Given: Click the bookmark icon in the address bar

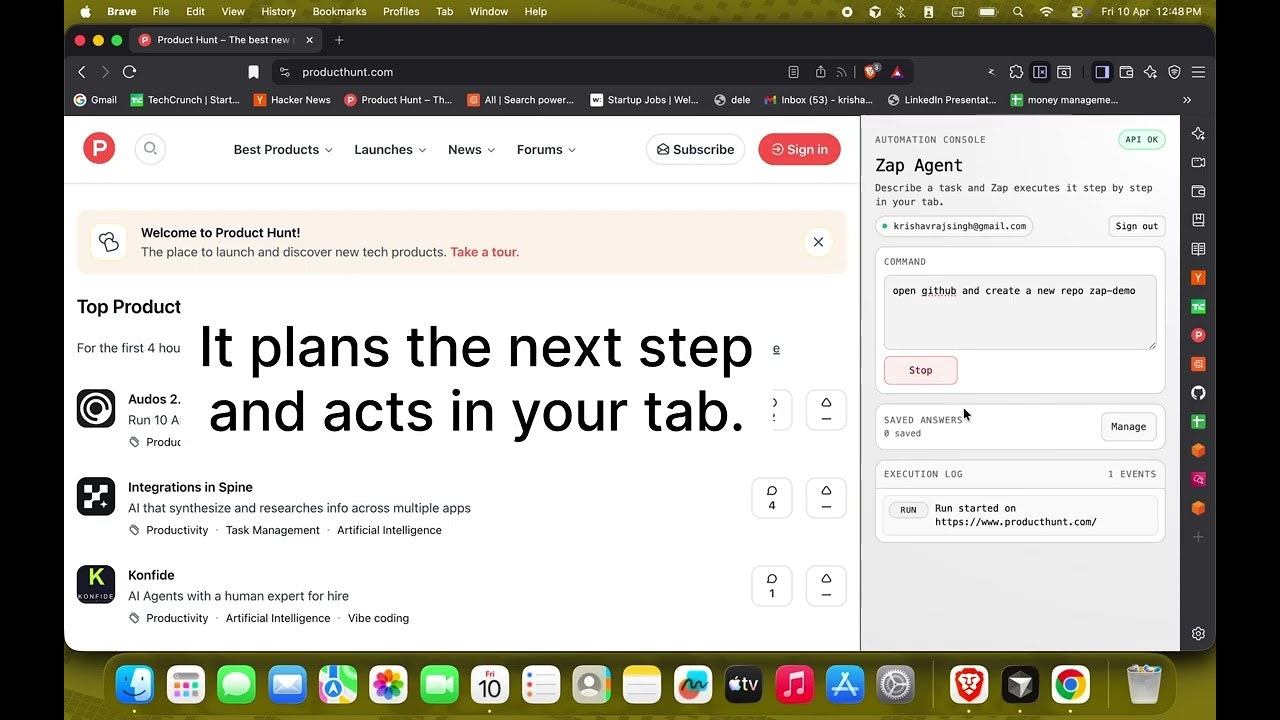Looking at the screenshot, I should [254, 72].
